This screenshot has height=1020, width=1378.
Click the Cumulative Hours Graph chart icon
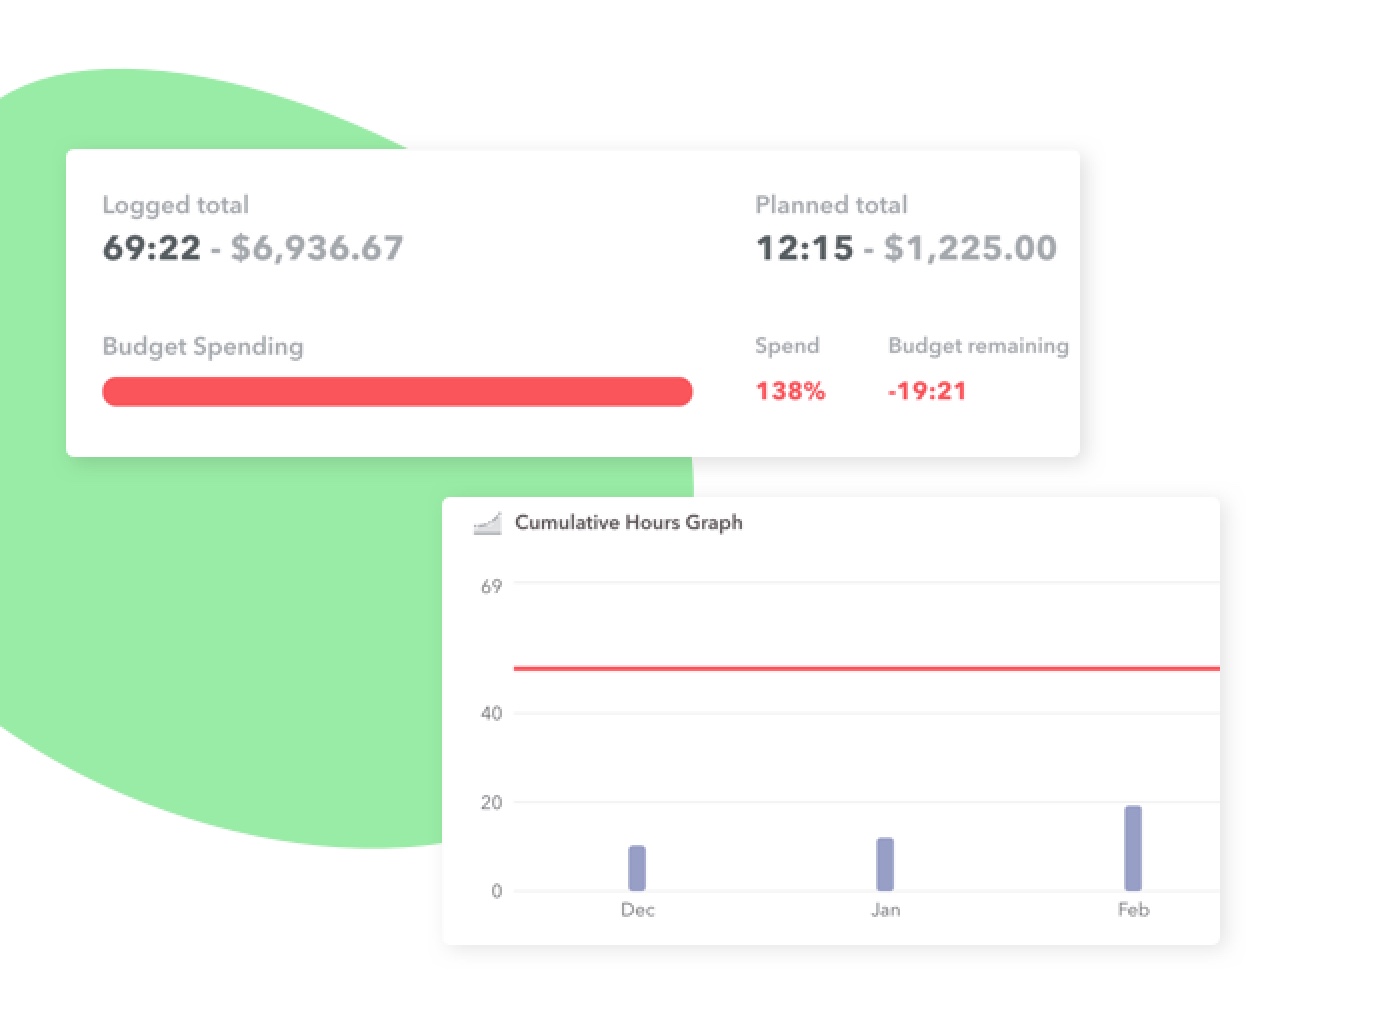(487, 523)
